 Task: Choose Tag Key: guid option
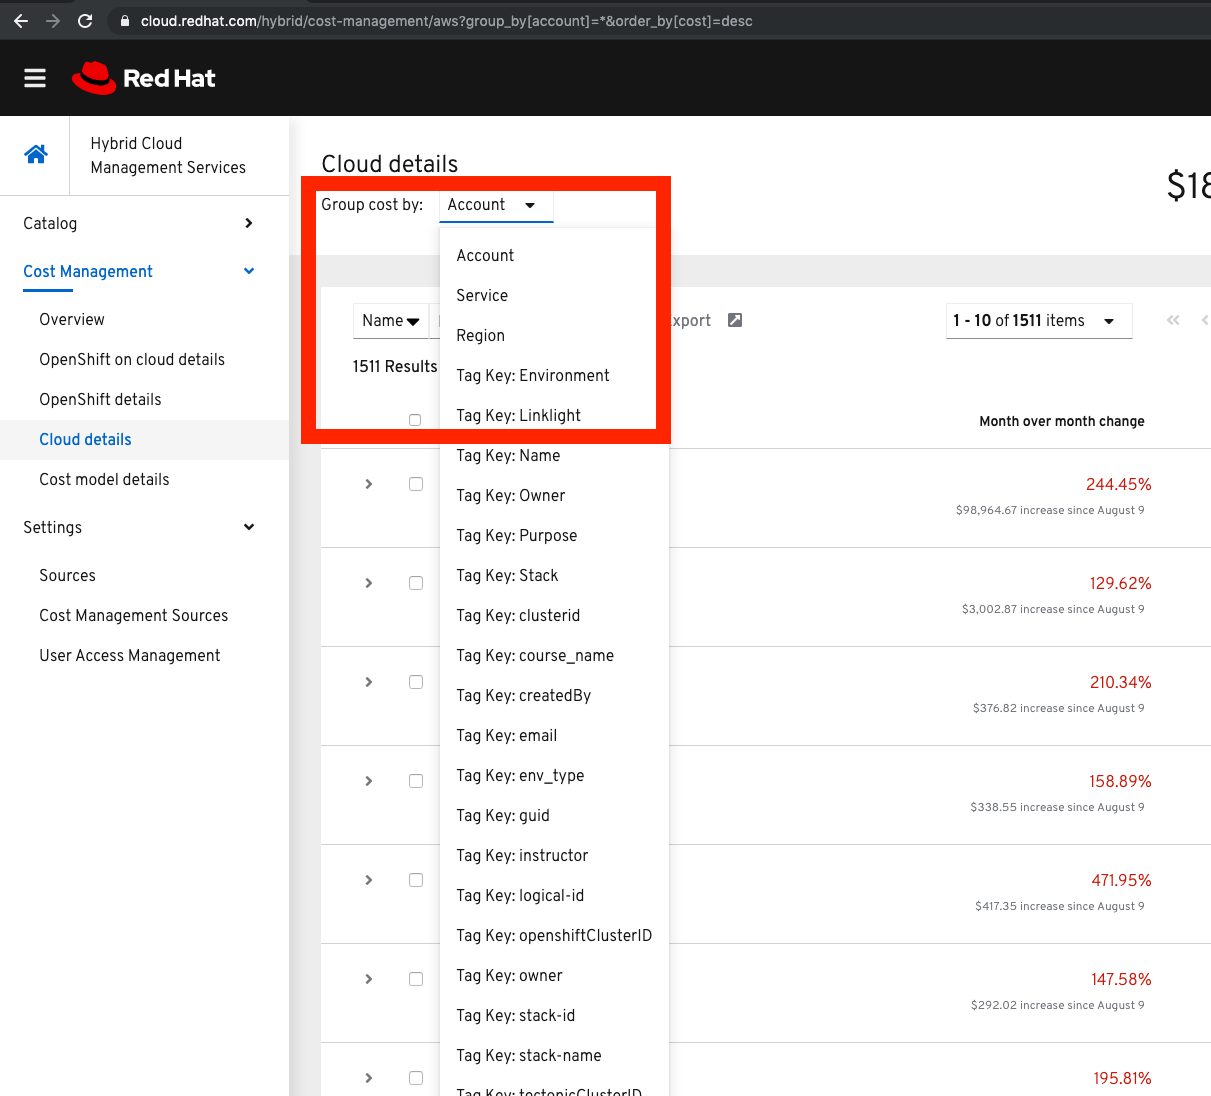coord(554,816)
